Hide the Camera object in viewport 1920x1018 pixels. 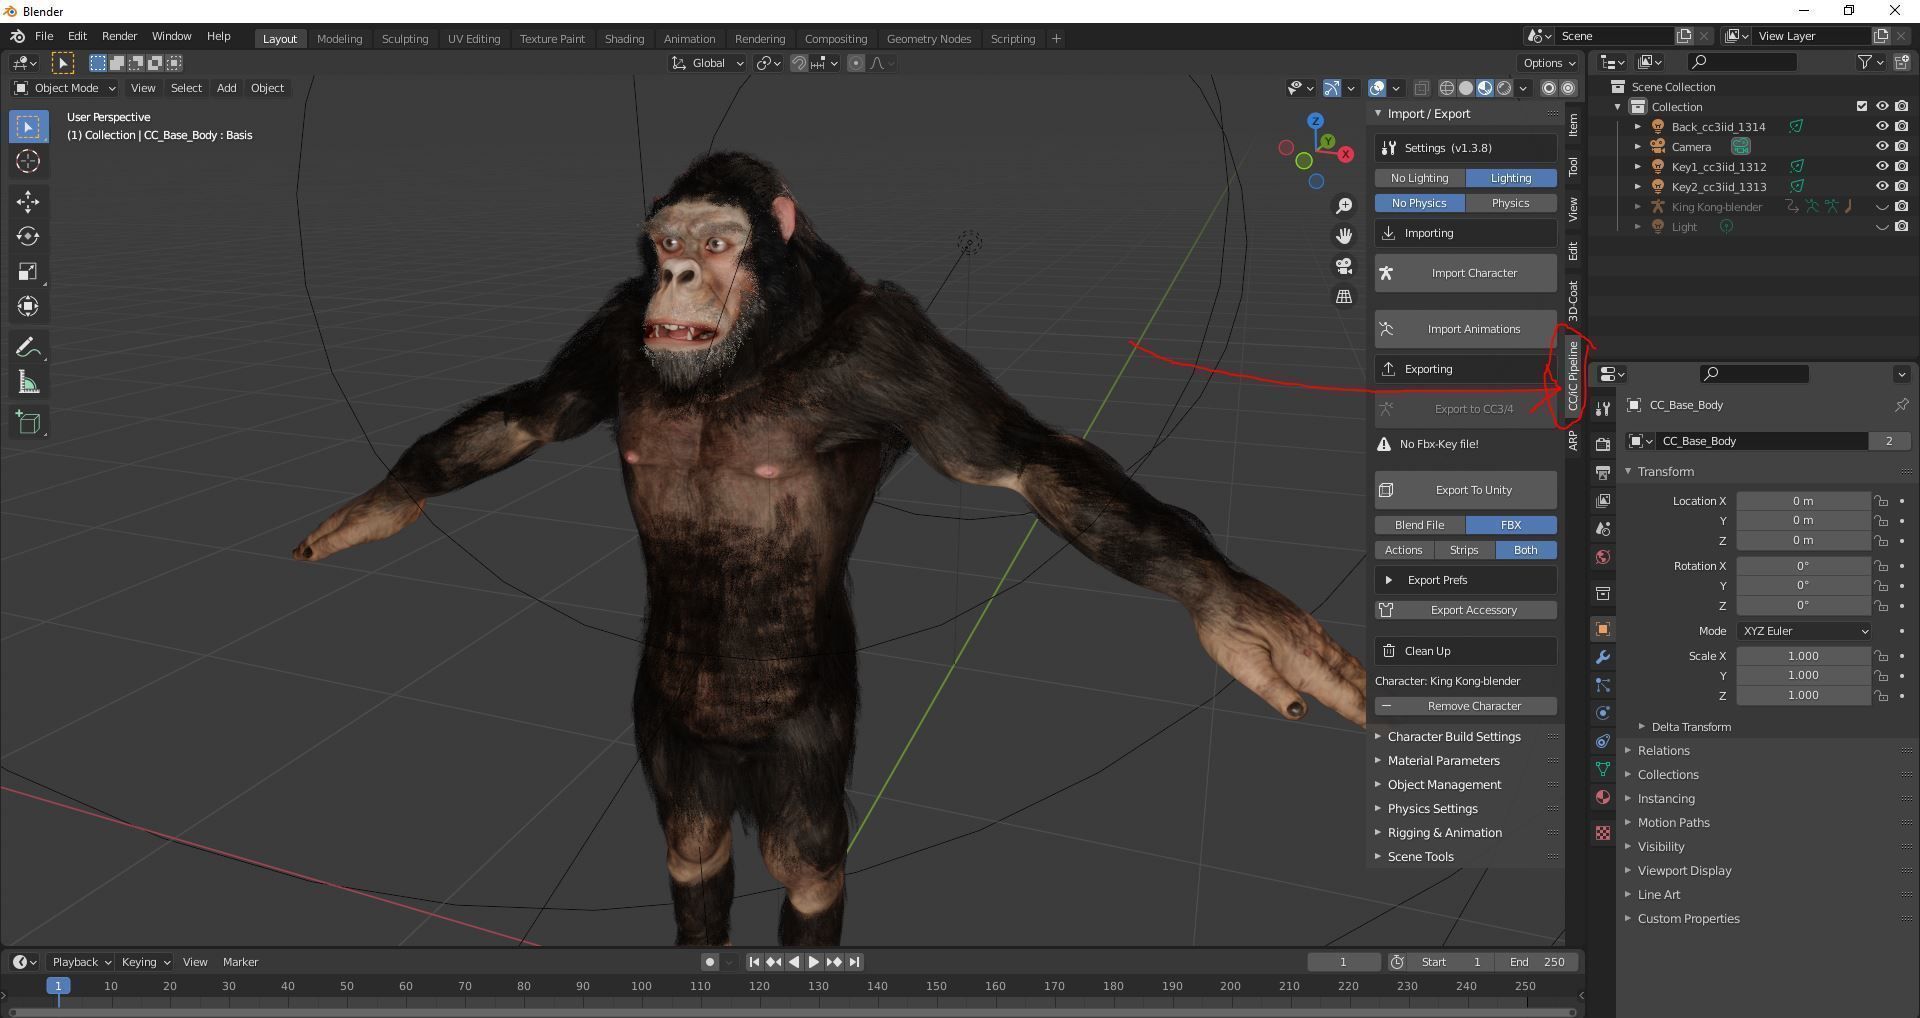coord(1881,147)
